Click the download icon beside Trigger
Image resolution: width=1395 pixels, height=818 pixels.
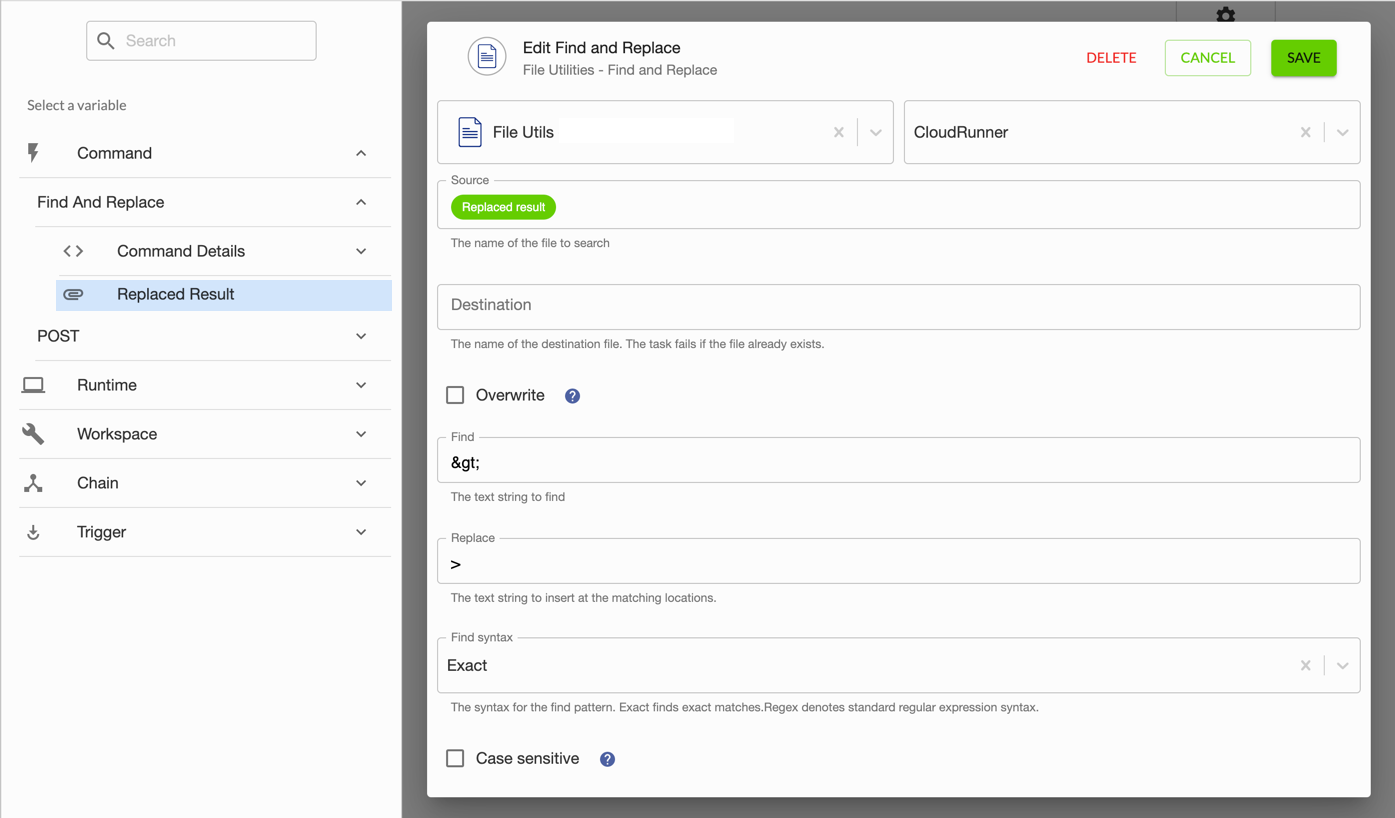34,532
